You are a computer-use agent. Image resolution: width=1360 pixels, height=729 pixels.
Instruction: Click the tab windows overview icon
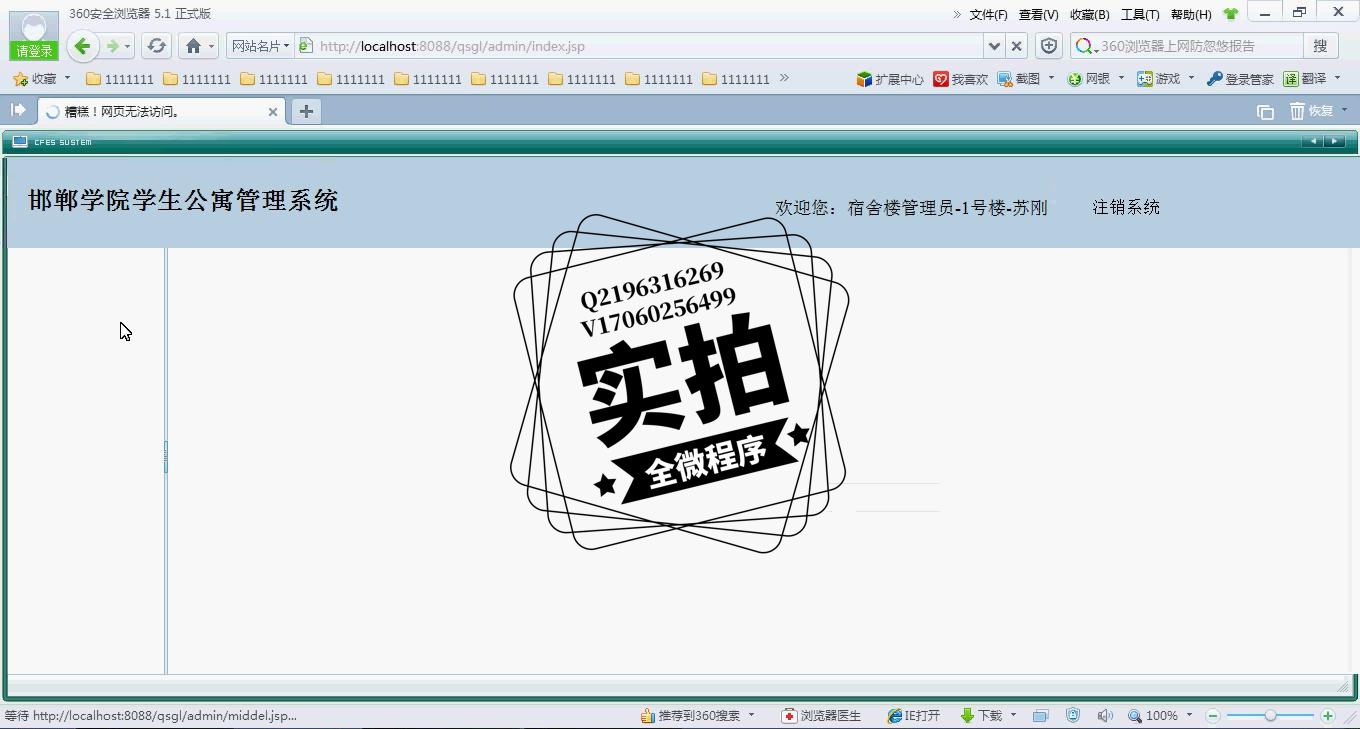point(1265,112)
